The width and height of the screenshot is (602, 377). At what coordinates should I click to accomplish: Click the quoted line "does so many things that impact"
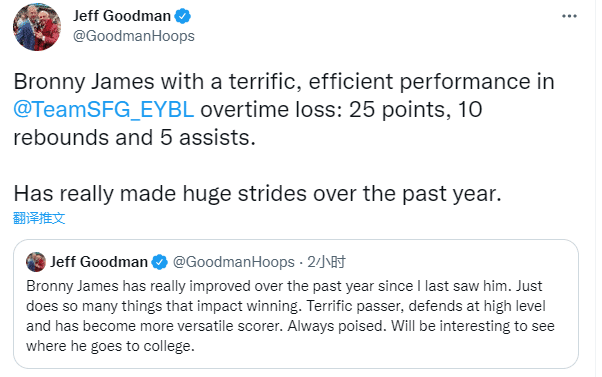point(286,306)
